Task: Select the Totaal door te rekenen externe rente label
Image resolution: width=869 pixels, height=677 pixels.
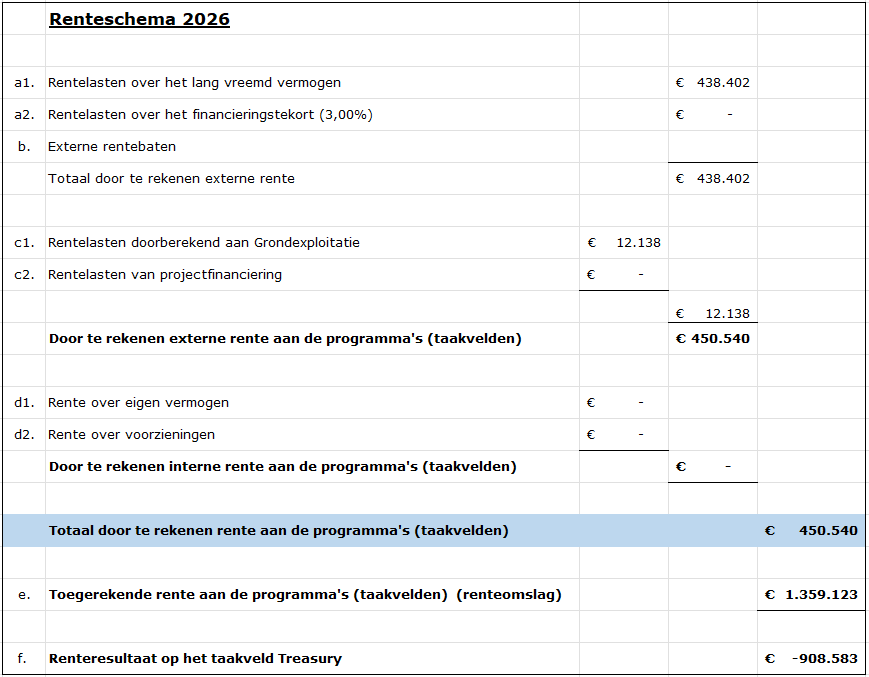Action: click(x=171, y=179)
